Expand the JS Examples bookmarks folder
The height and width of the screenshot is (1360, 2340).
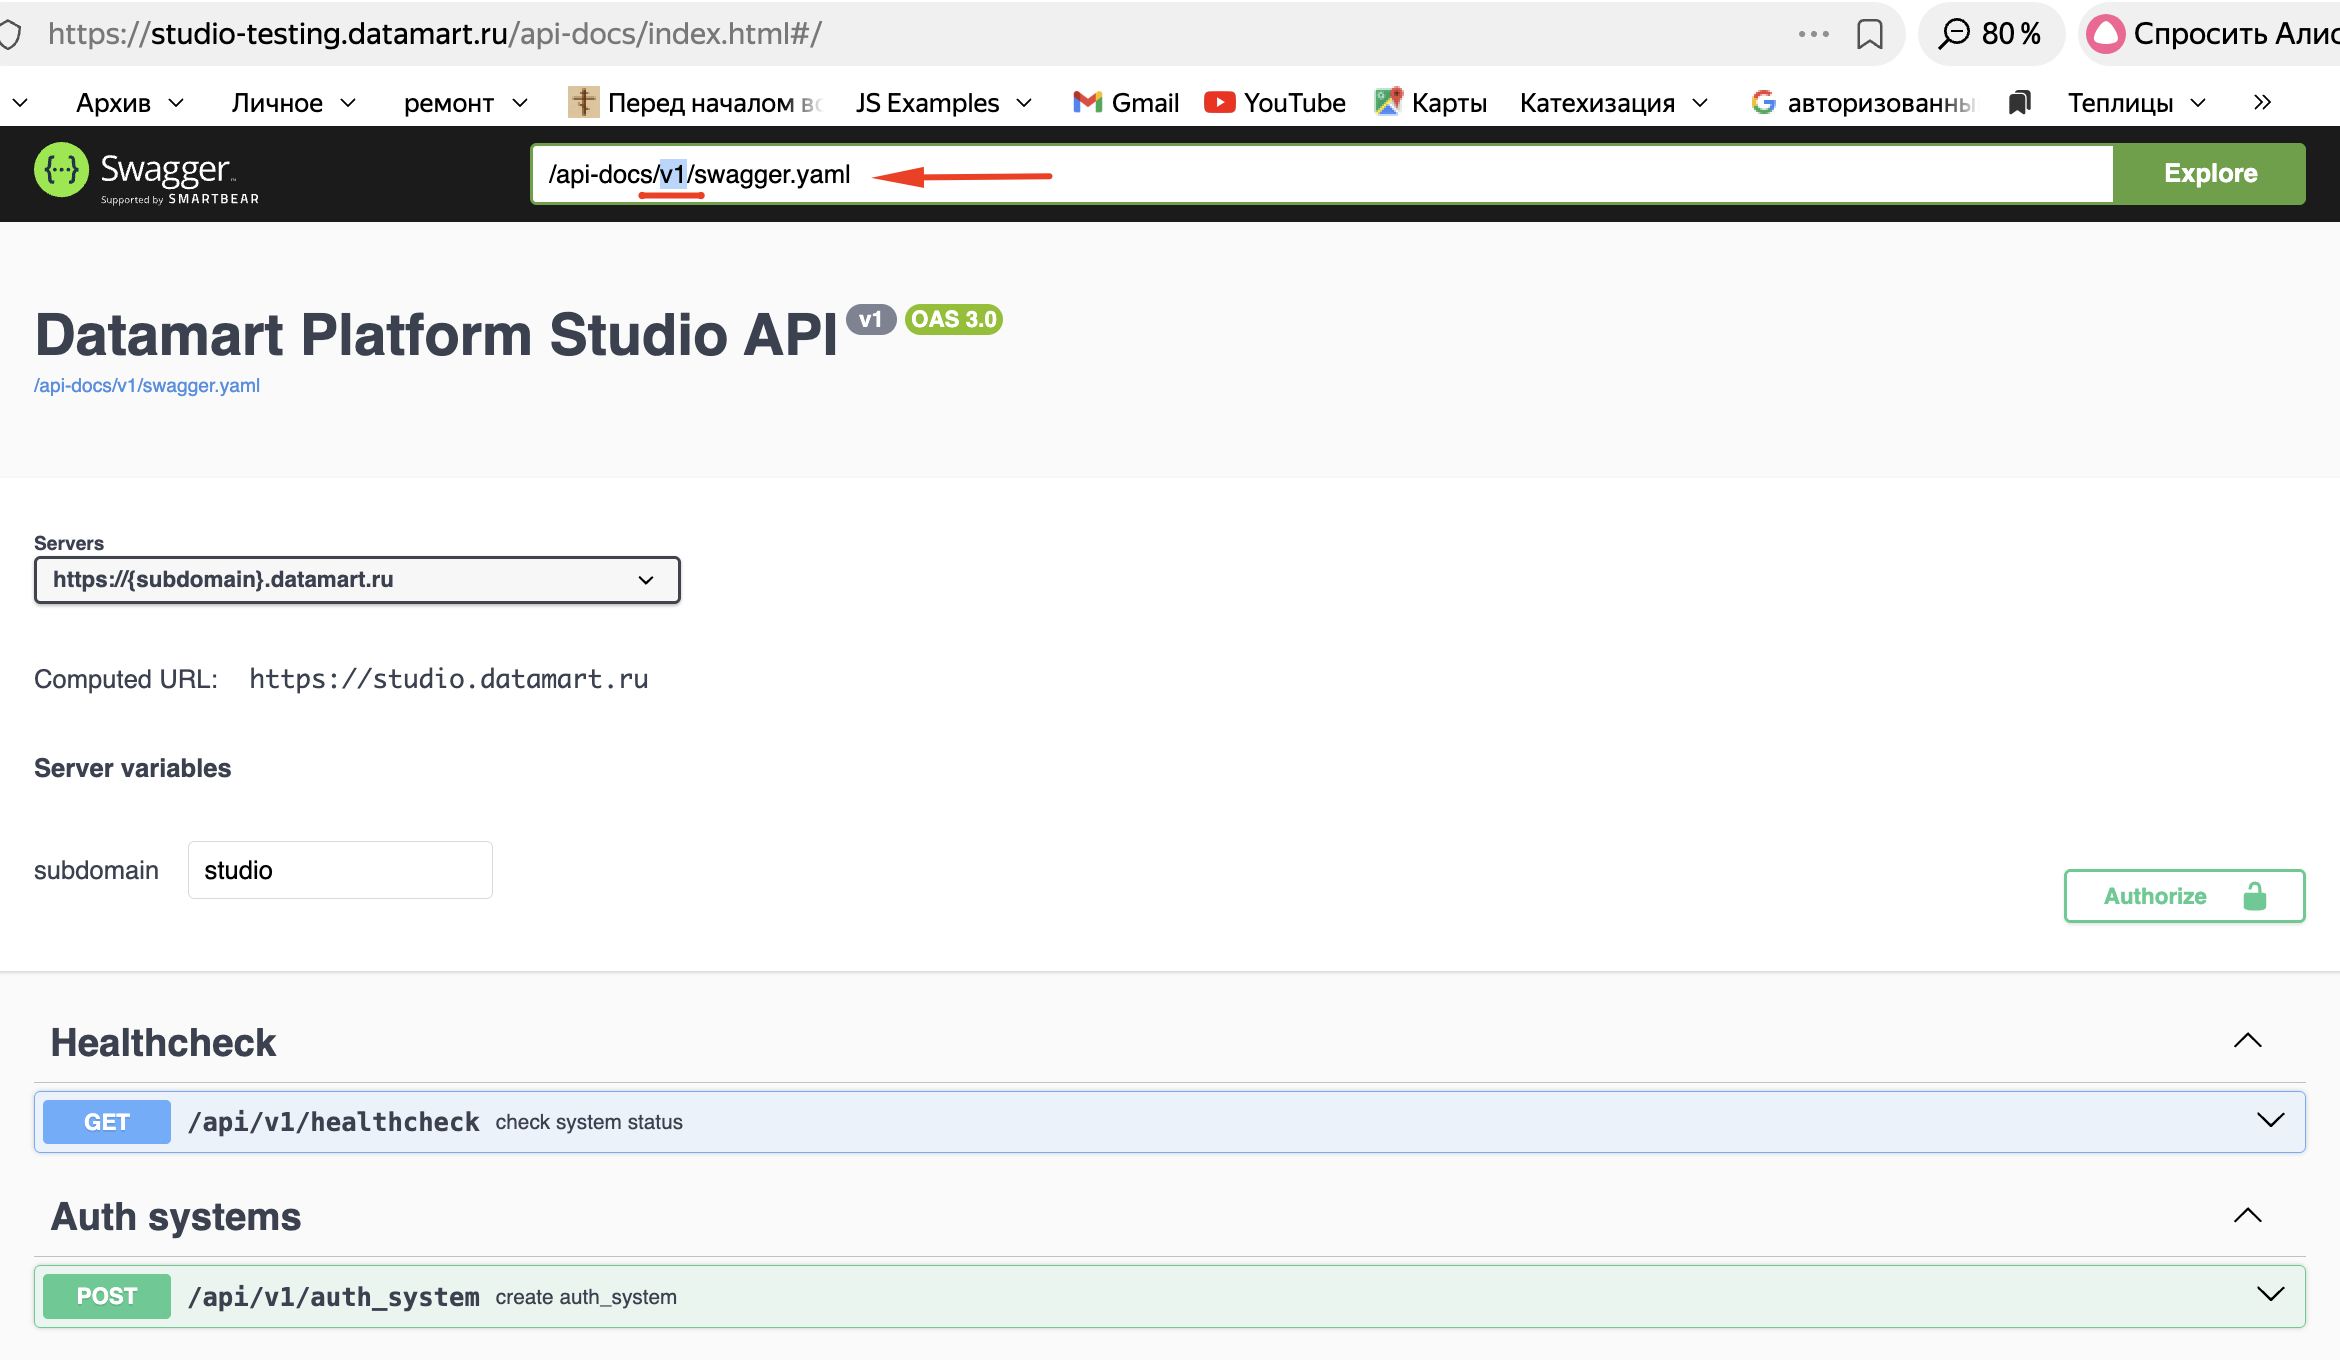(944, 103)
